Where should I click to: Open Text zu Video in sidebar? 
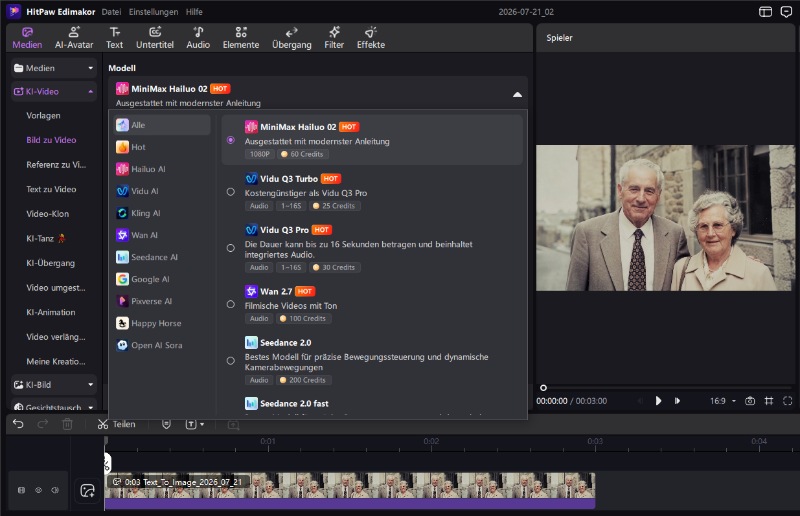click(x=51, y=189)
